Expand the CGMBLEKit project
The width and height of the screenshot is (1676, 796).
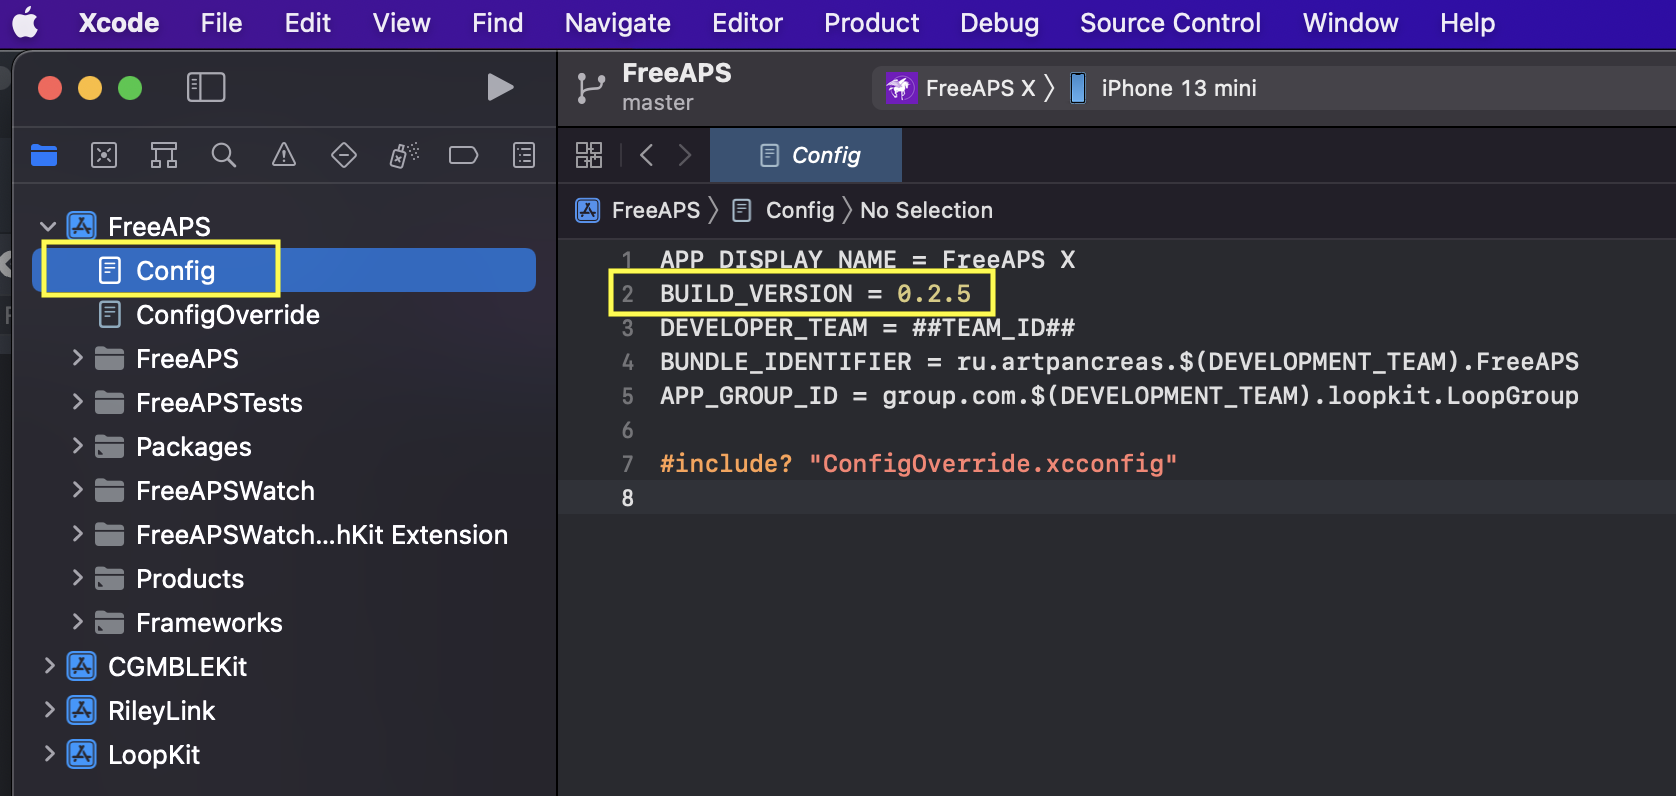(49, 666)
